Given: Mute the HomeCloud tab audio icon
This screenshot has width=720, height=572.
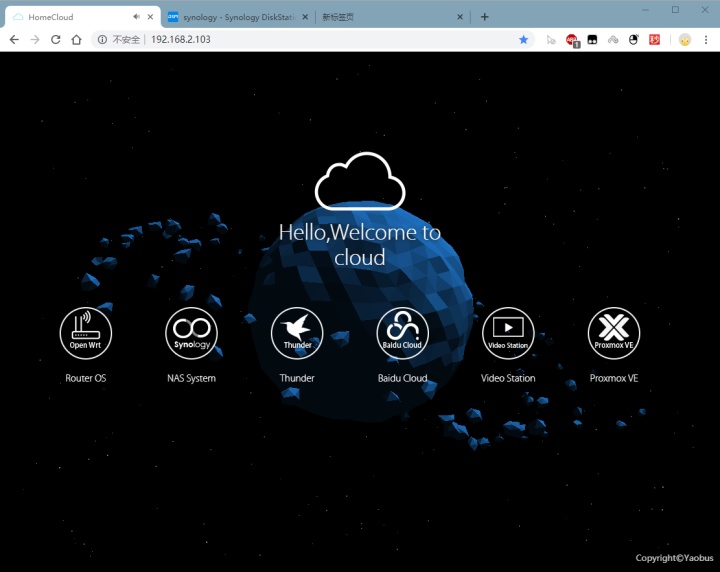Looking at the screenshot, I should 136,17.
